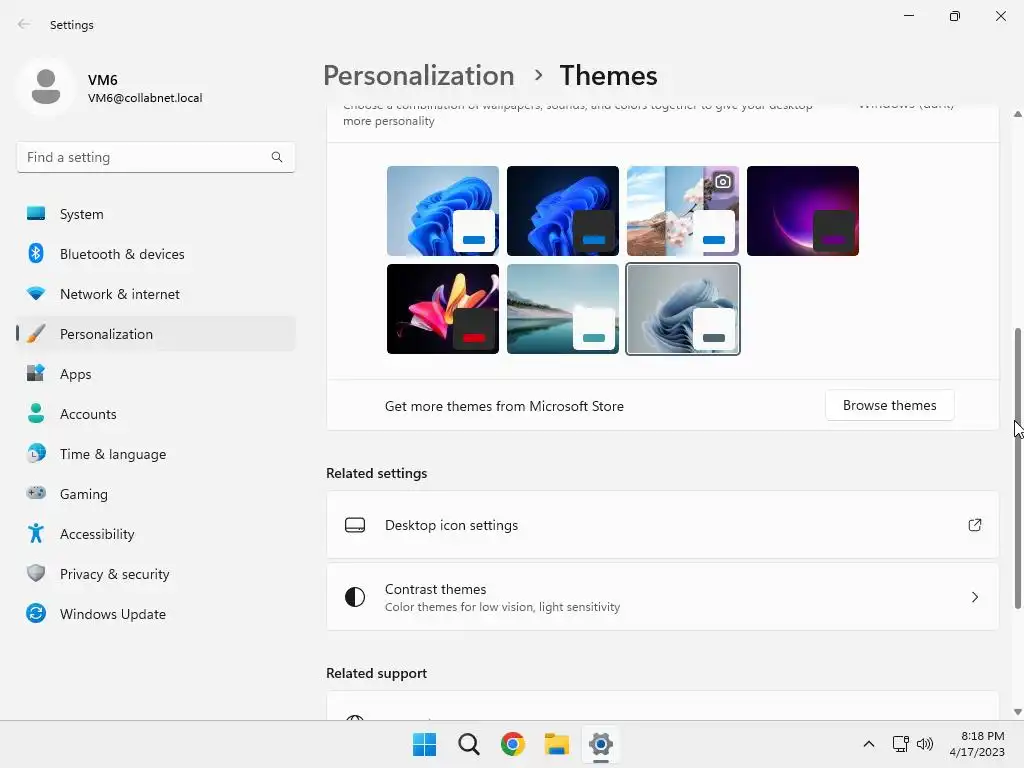1024x768 pixels.
Task: Click the Desktop icon settings external-link icon
Action: pyautogui.click(x=974, y=525)
